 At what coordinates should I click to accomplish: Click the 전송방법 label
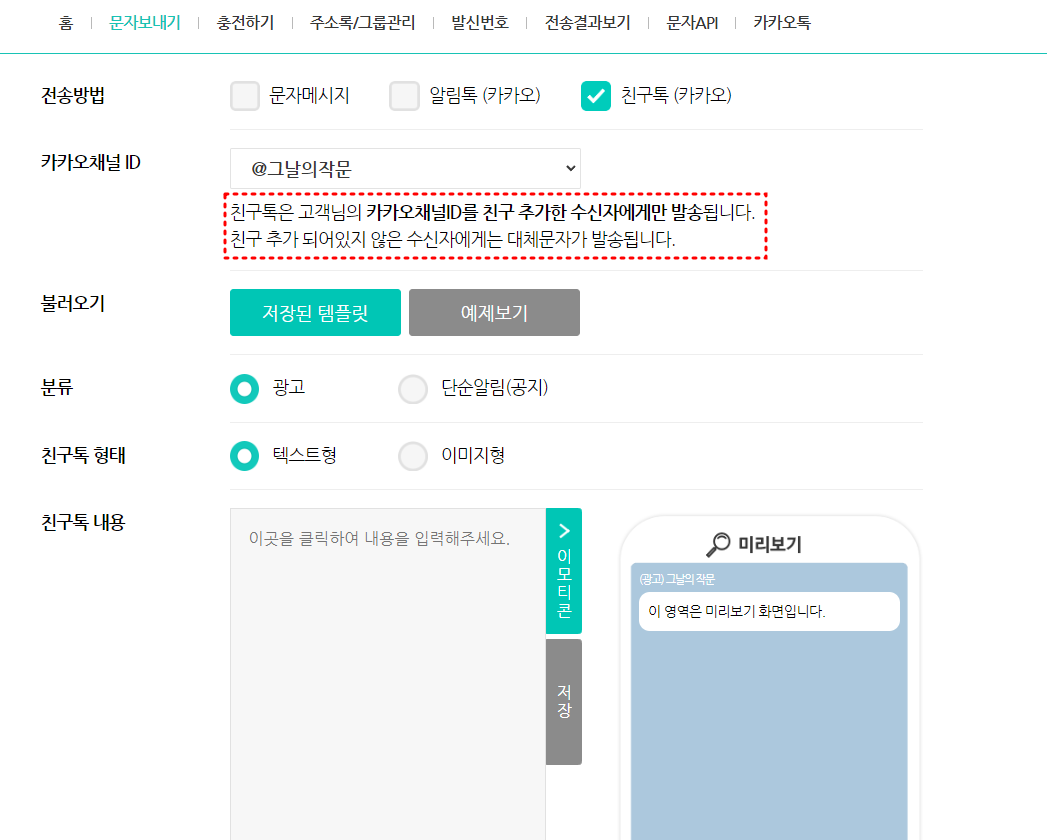(73, 95)
